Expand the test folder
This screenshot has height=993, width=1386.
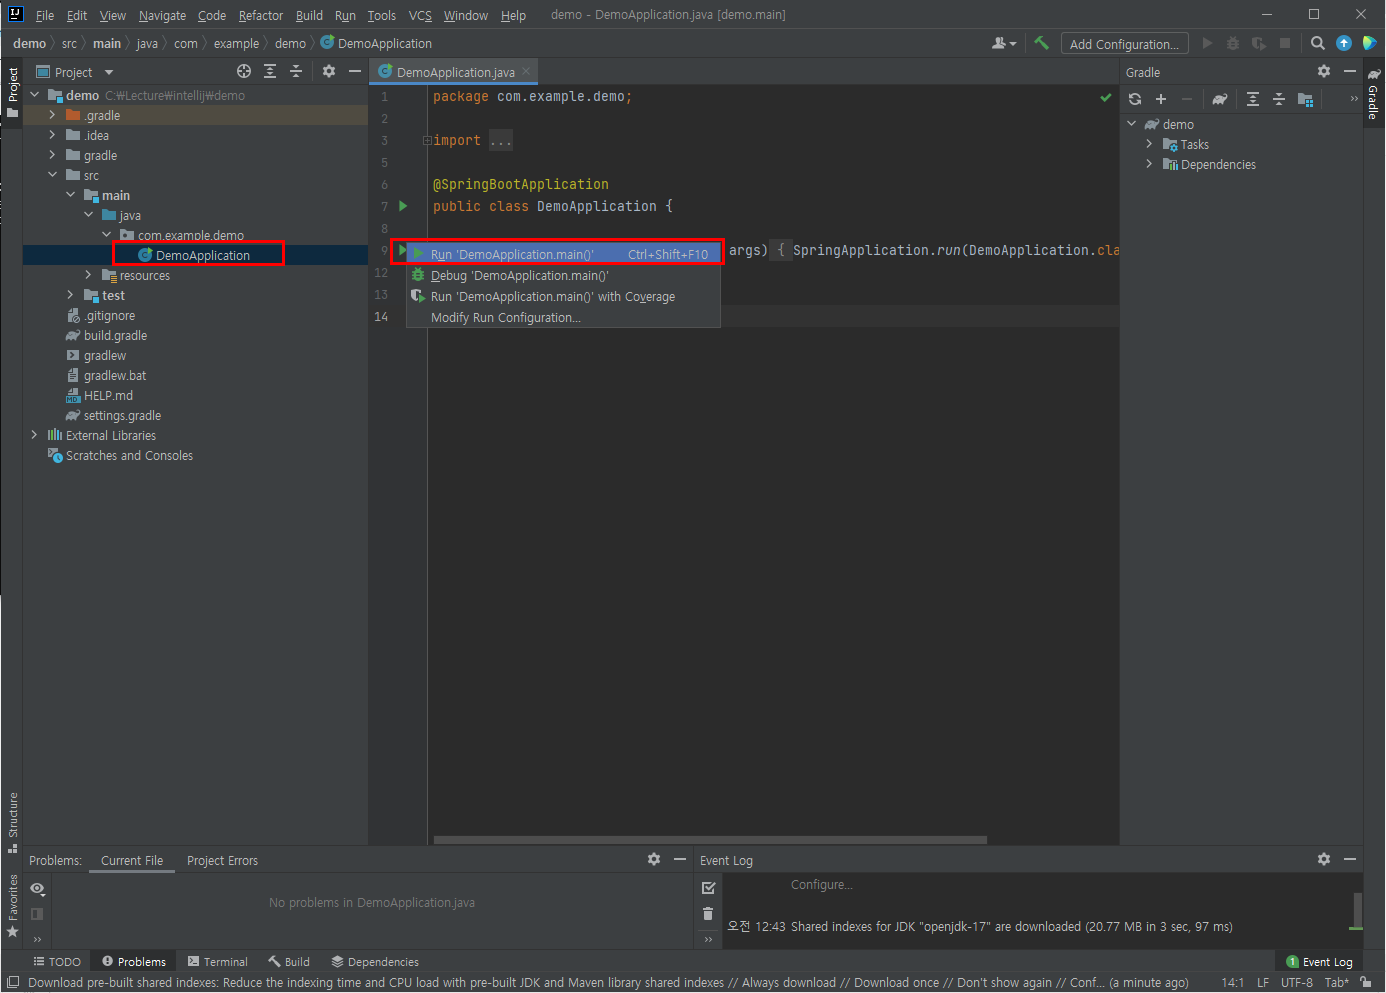(x=70, y=295)
